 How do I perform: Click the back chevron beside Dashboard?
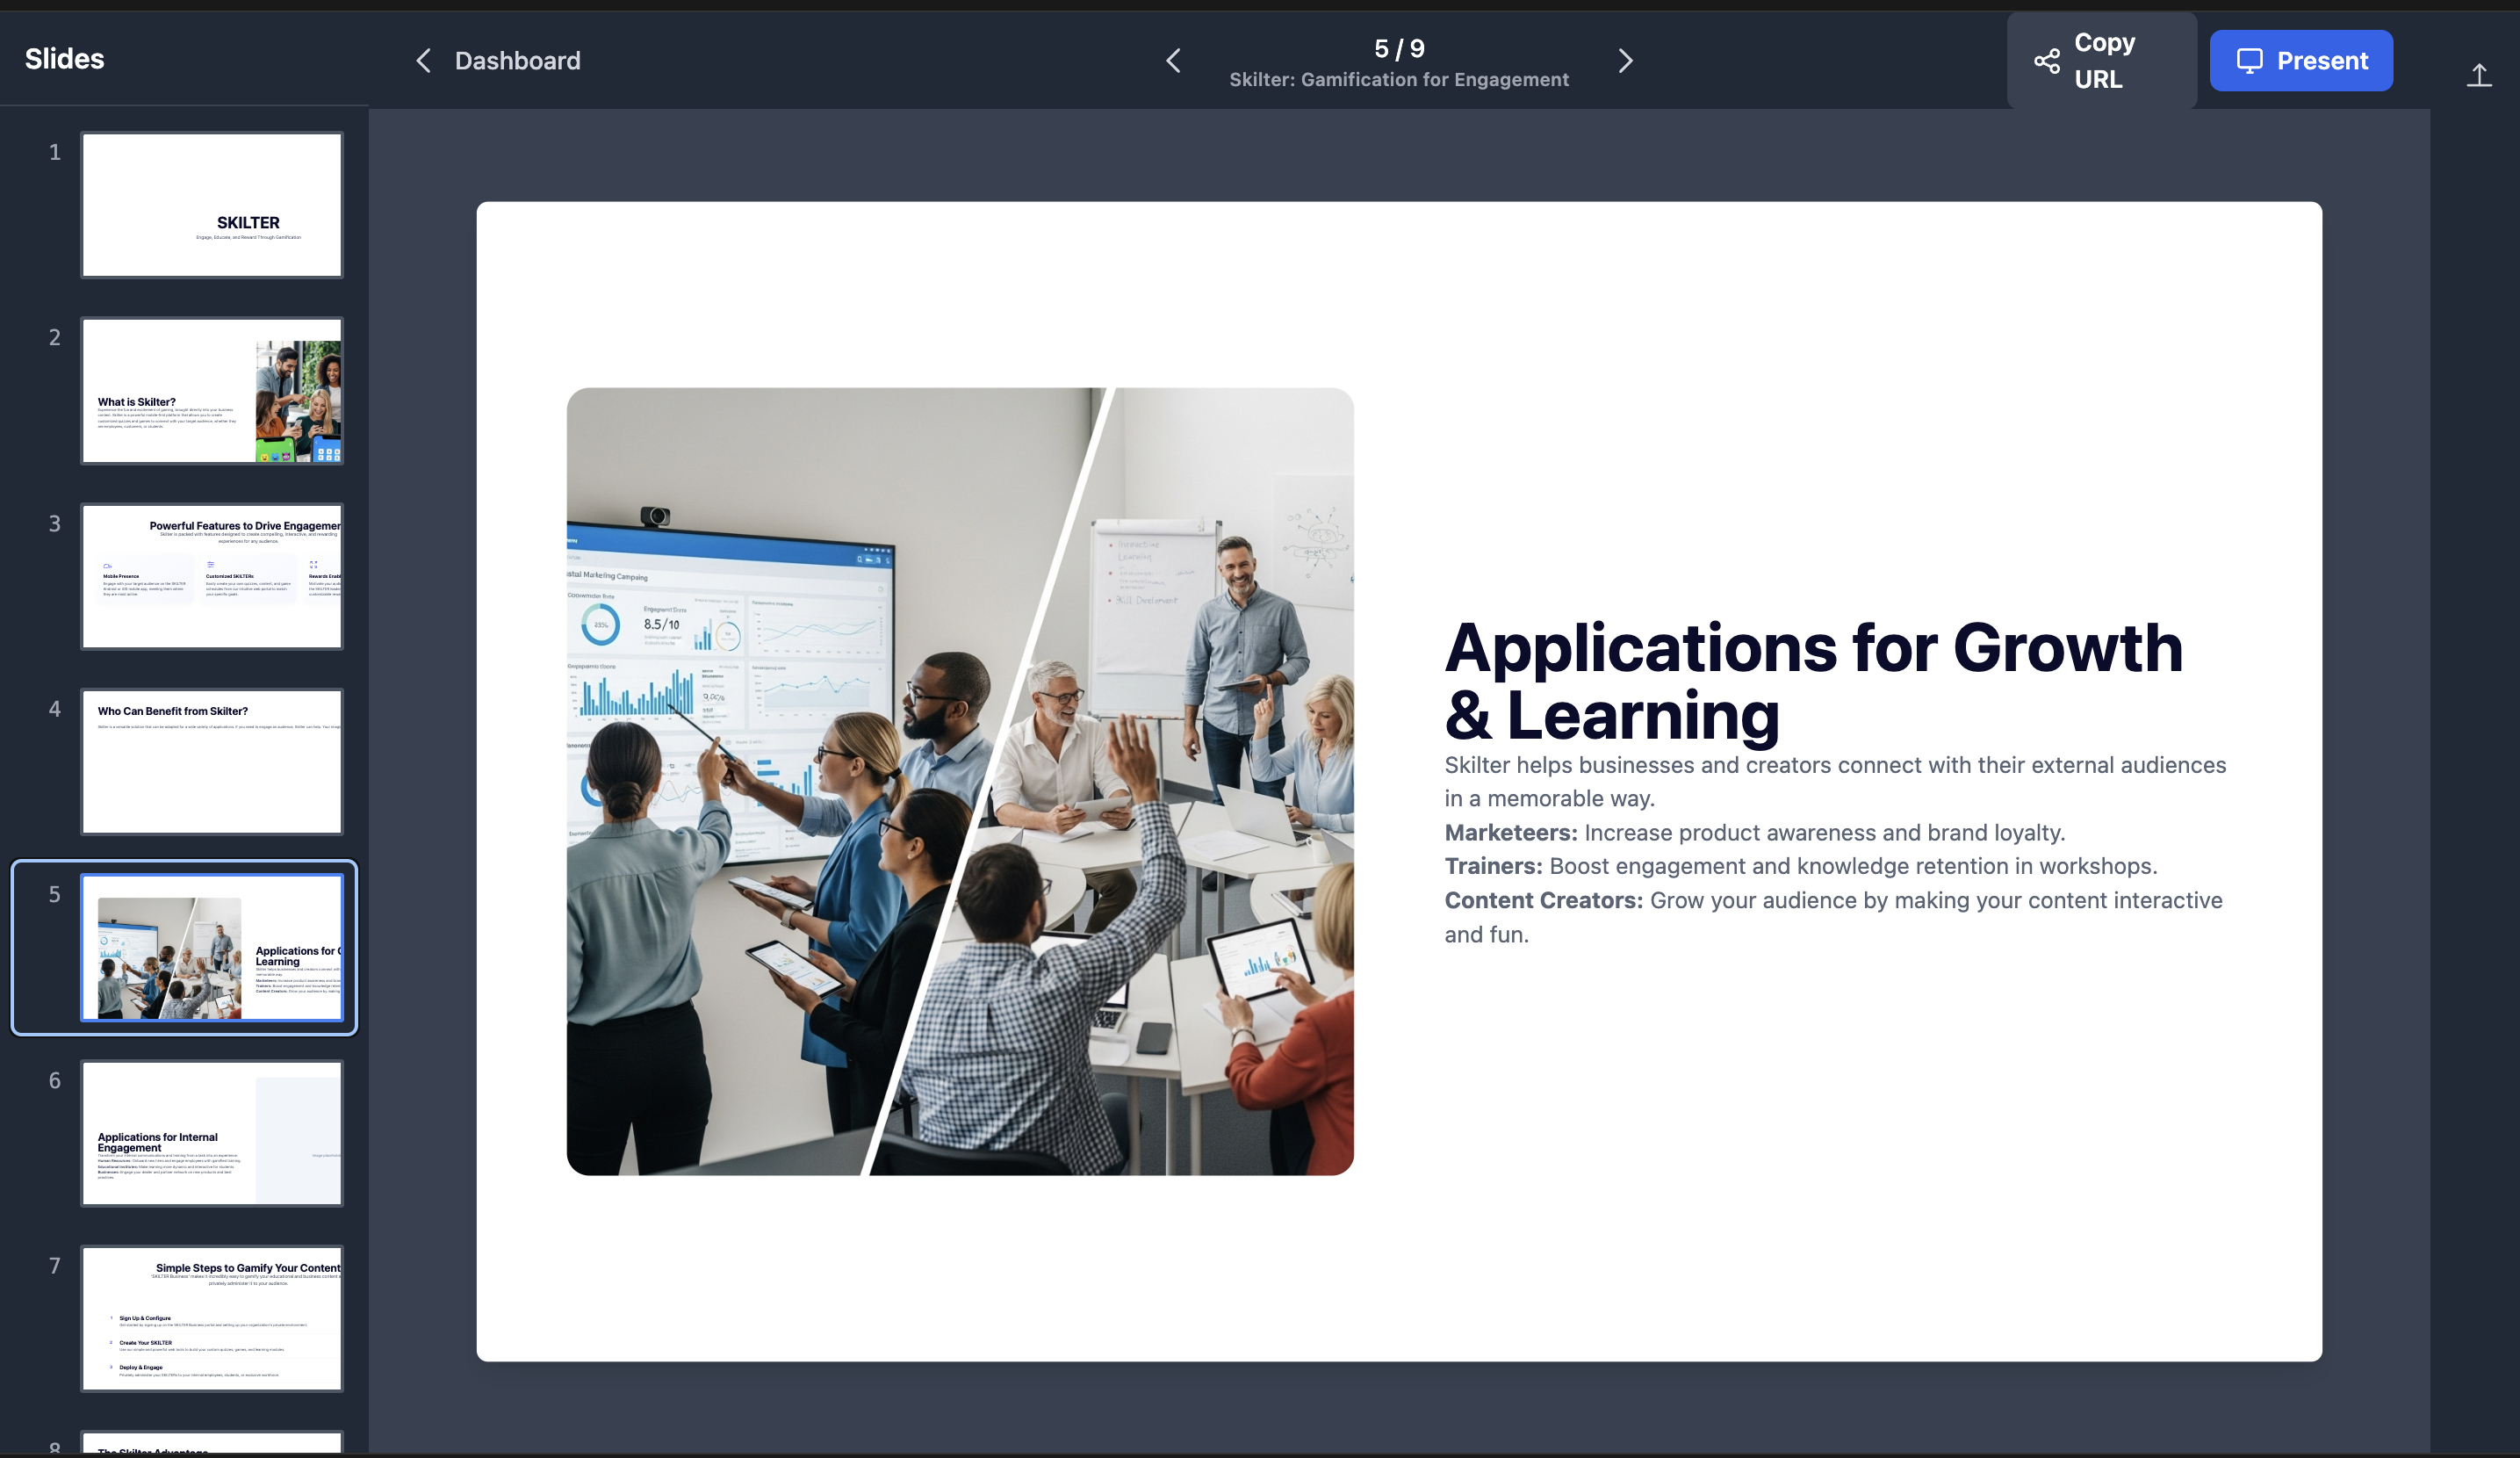(423, 61)
